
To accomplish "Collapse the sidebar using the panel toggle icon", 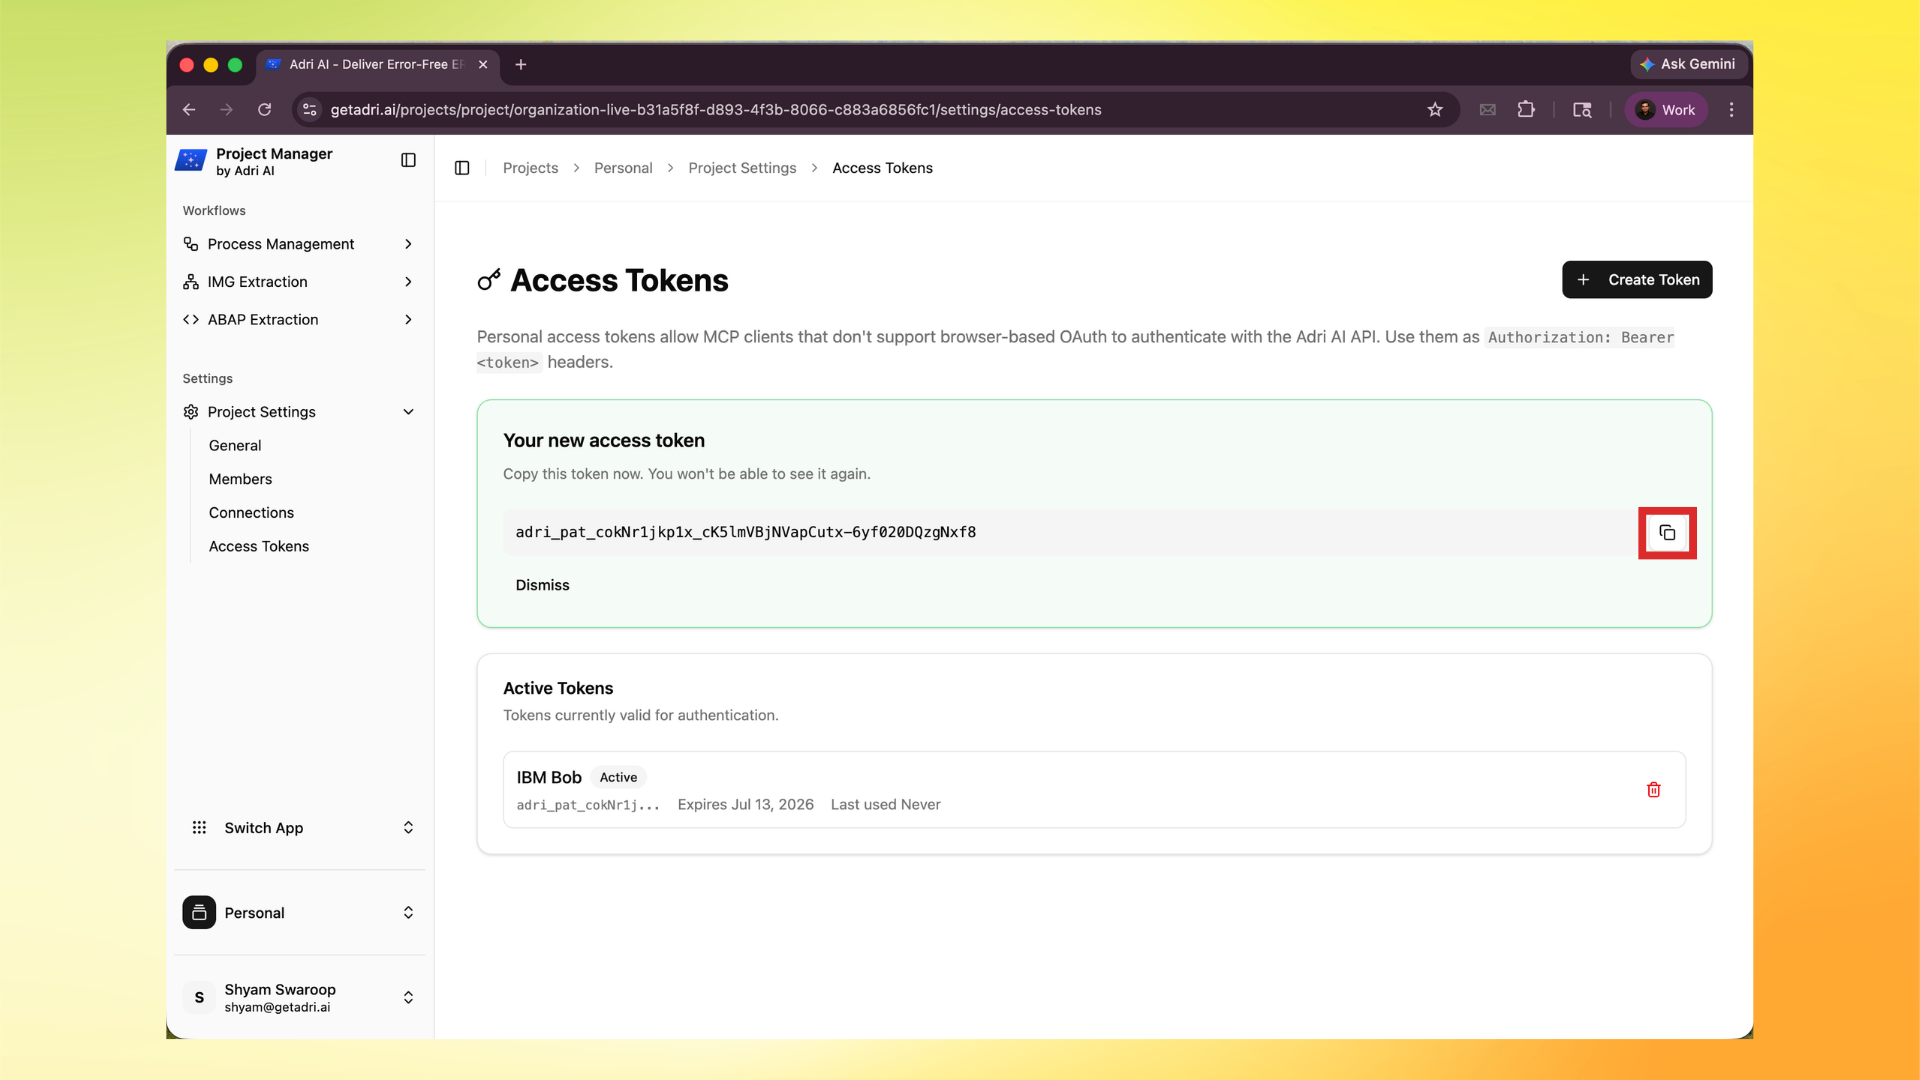I will tap(462, 168).
